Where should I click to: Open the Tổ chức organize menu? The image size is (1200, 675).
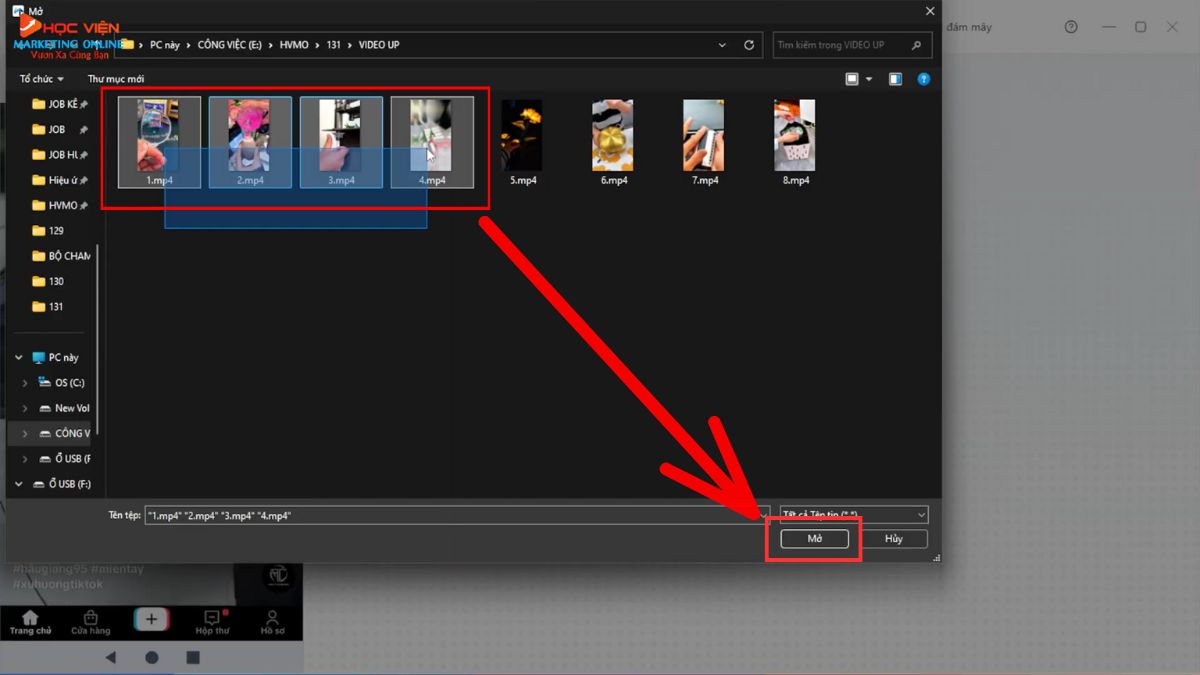(42, 79)
